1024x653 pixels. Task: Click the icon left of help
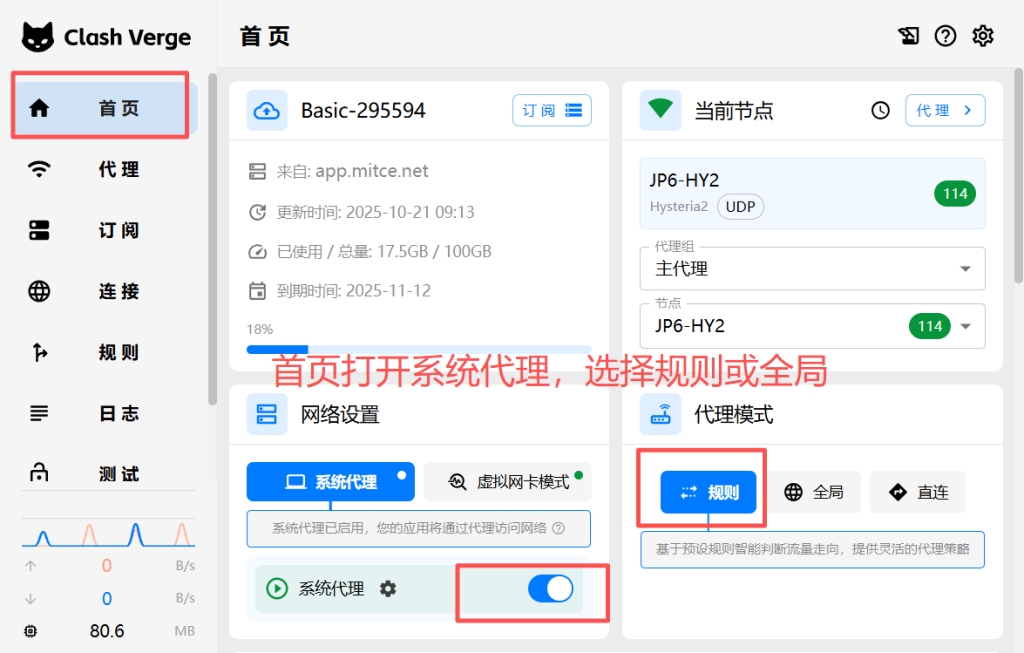908,36
